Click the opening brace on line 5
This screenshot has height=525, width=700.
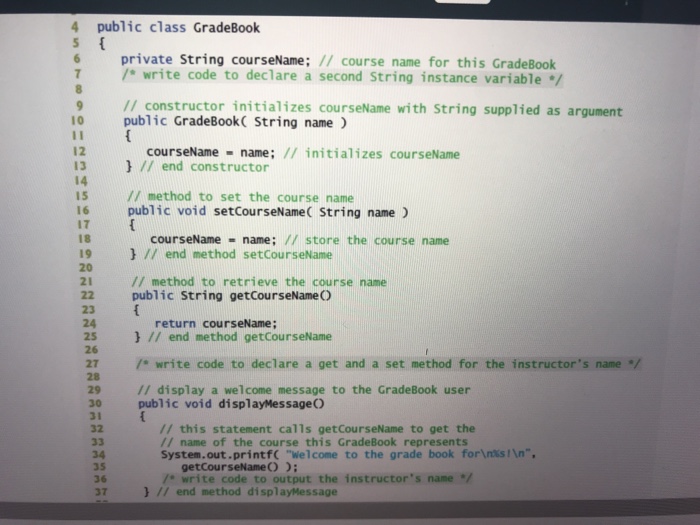tap(102, 43)
